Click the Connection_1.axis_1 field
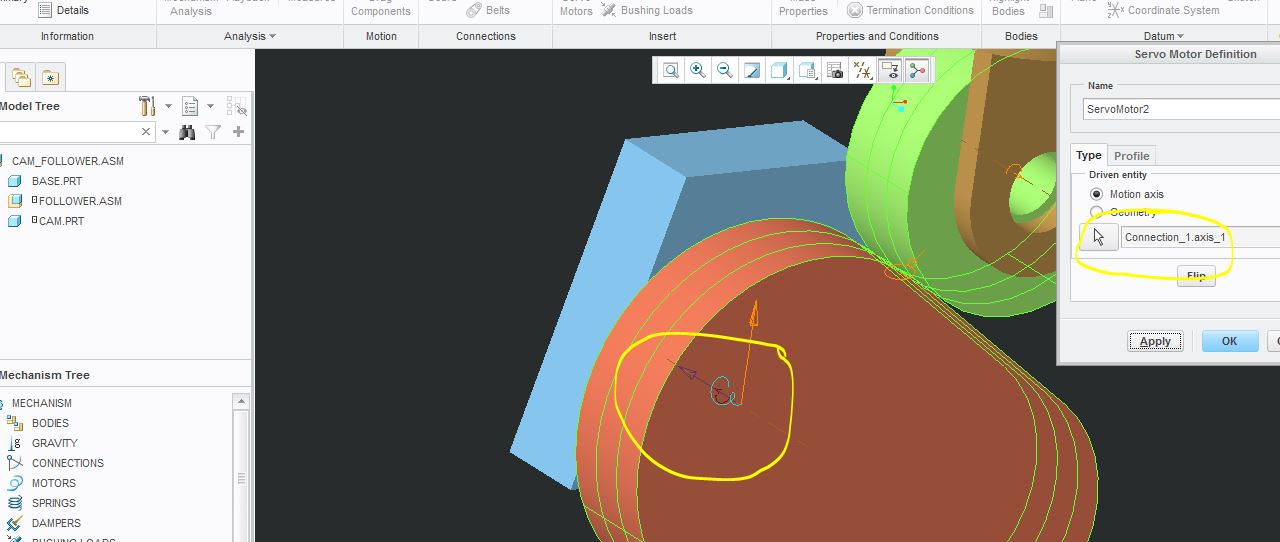Viewport: 1280px width, 542px height. coord(1200,237)
